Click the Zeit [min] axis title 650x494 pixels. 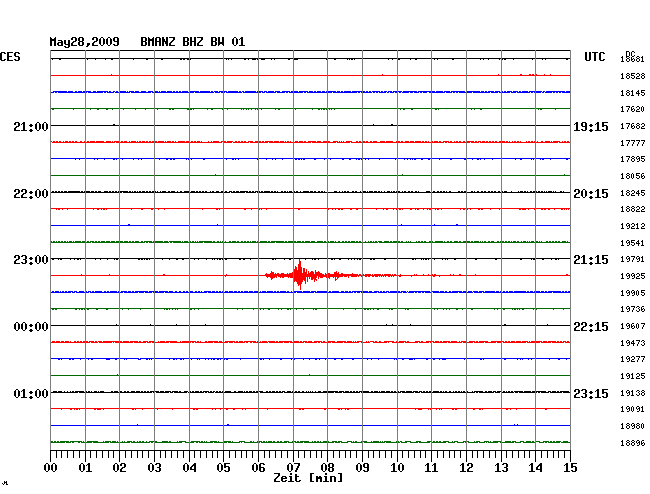pyautogui.click(x=308, y=478)
